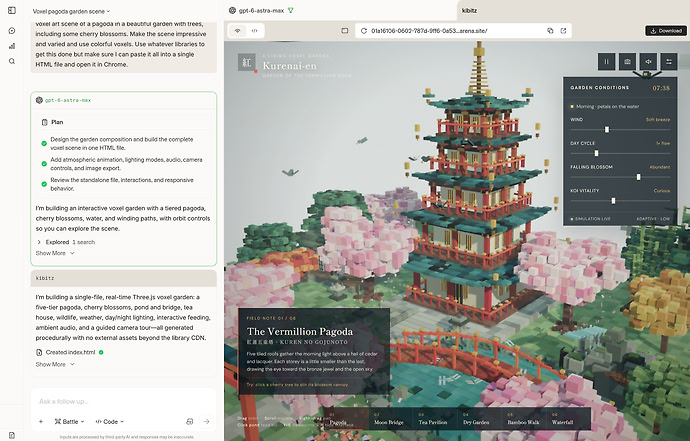690x441 pixels.
Task: Toggle the left sidebar panel icon
Action: pos(12,10)
